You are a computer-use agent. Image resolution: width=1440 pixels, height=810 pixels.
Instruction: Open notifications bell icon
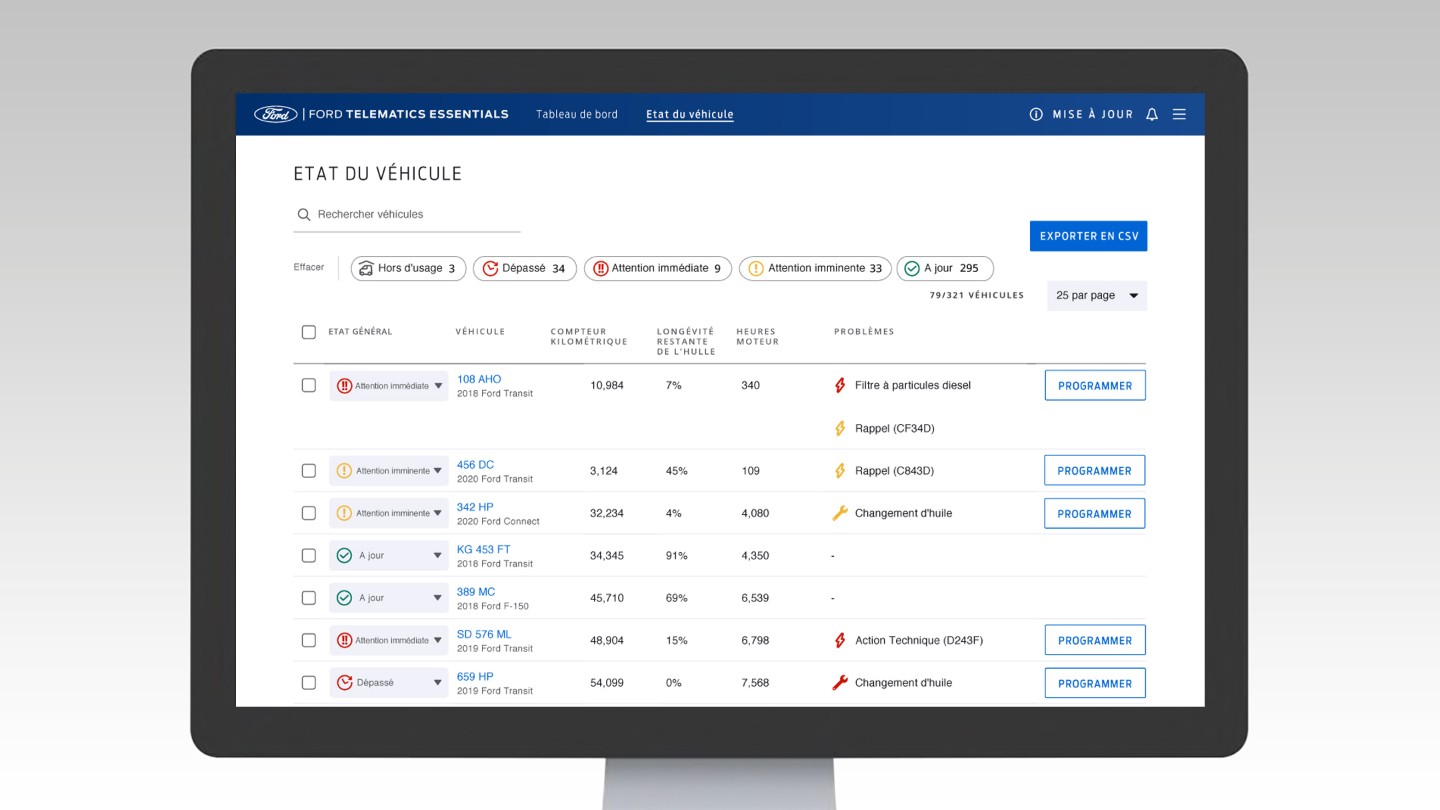pos(1152,114)
